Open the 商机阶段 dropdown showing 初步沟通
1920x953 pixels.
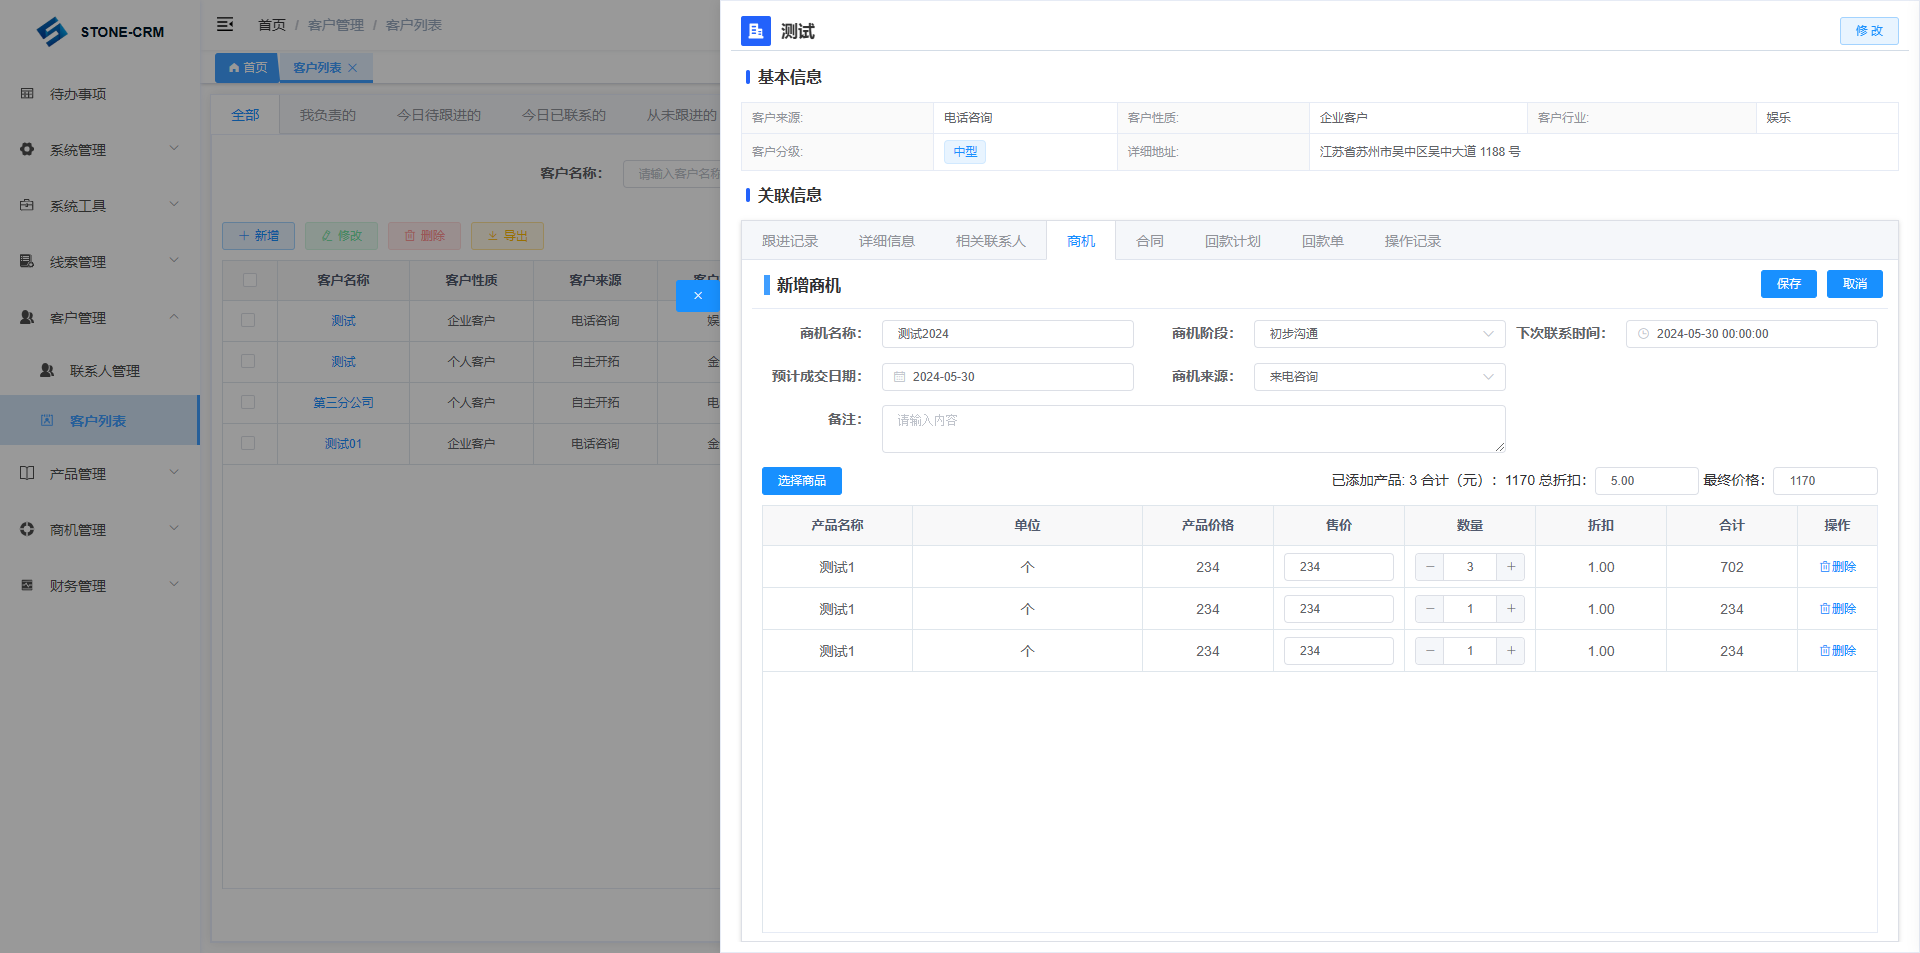point(1379,334)
